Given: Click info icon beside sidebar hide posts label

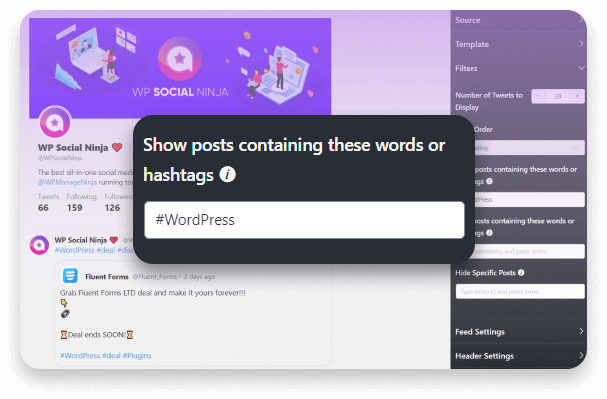Looking at the screenshot, I should pos(489,233).
